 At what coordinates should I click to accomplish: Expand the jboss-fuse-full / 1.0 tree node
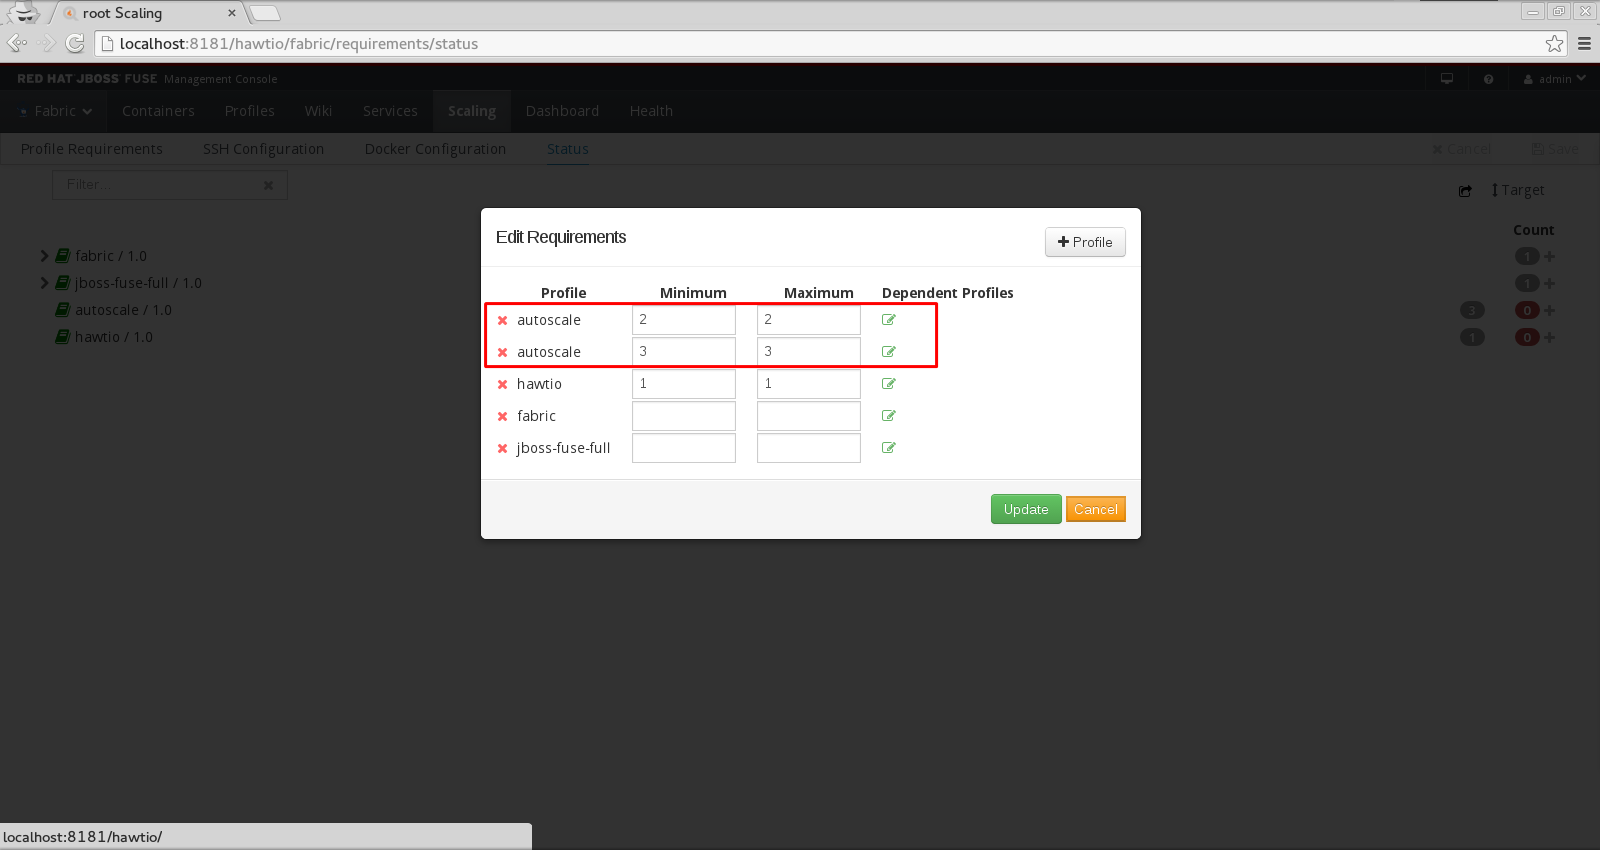44,283
